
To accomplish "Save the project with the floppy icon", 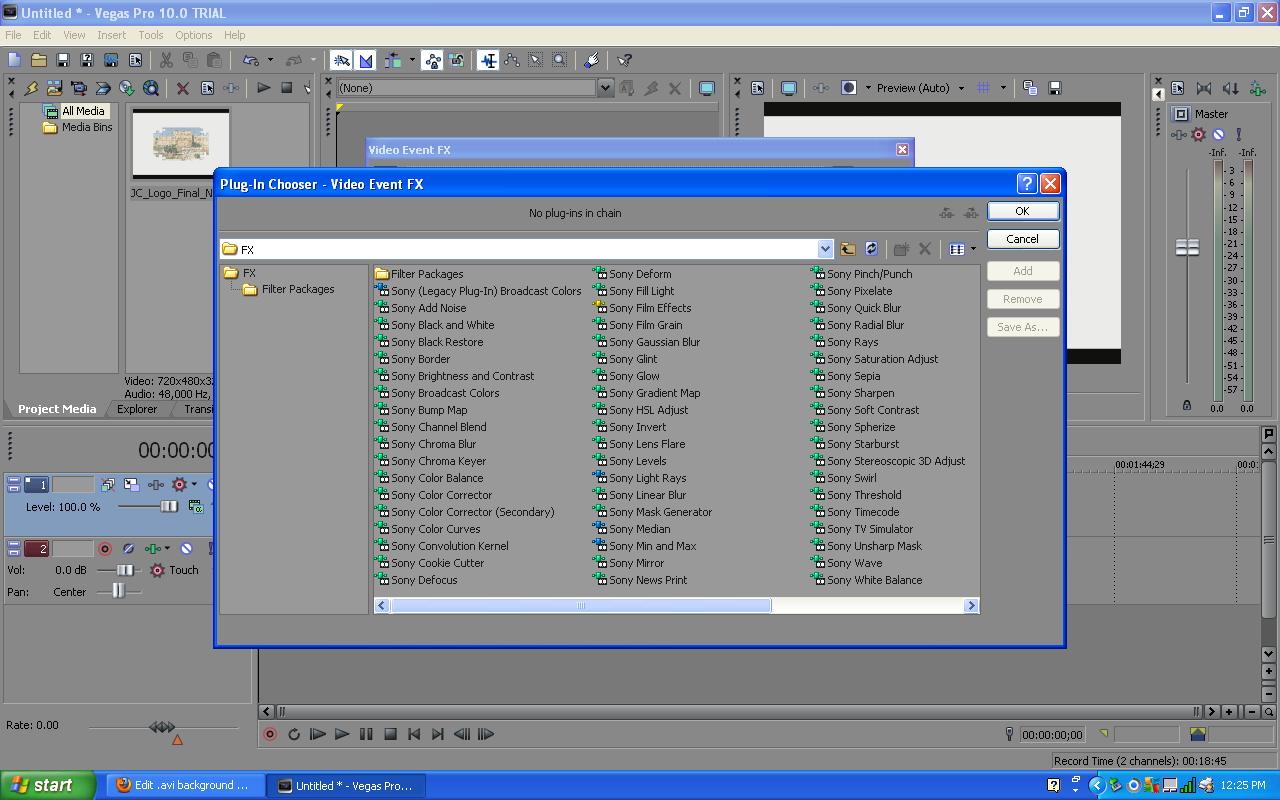I will [x=62, y=60].
